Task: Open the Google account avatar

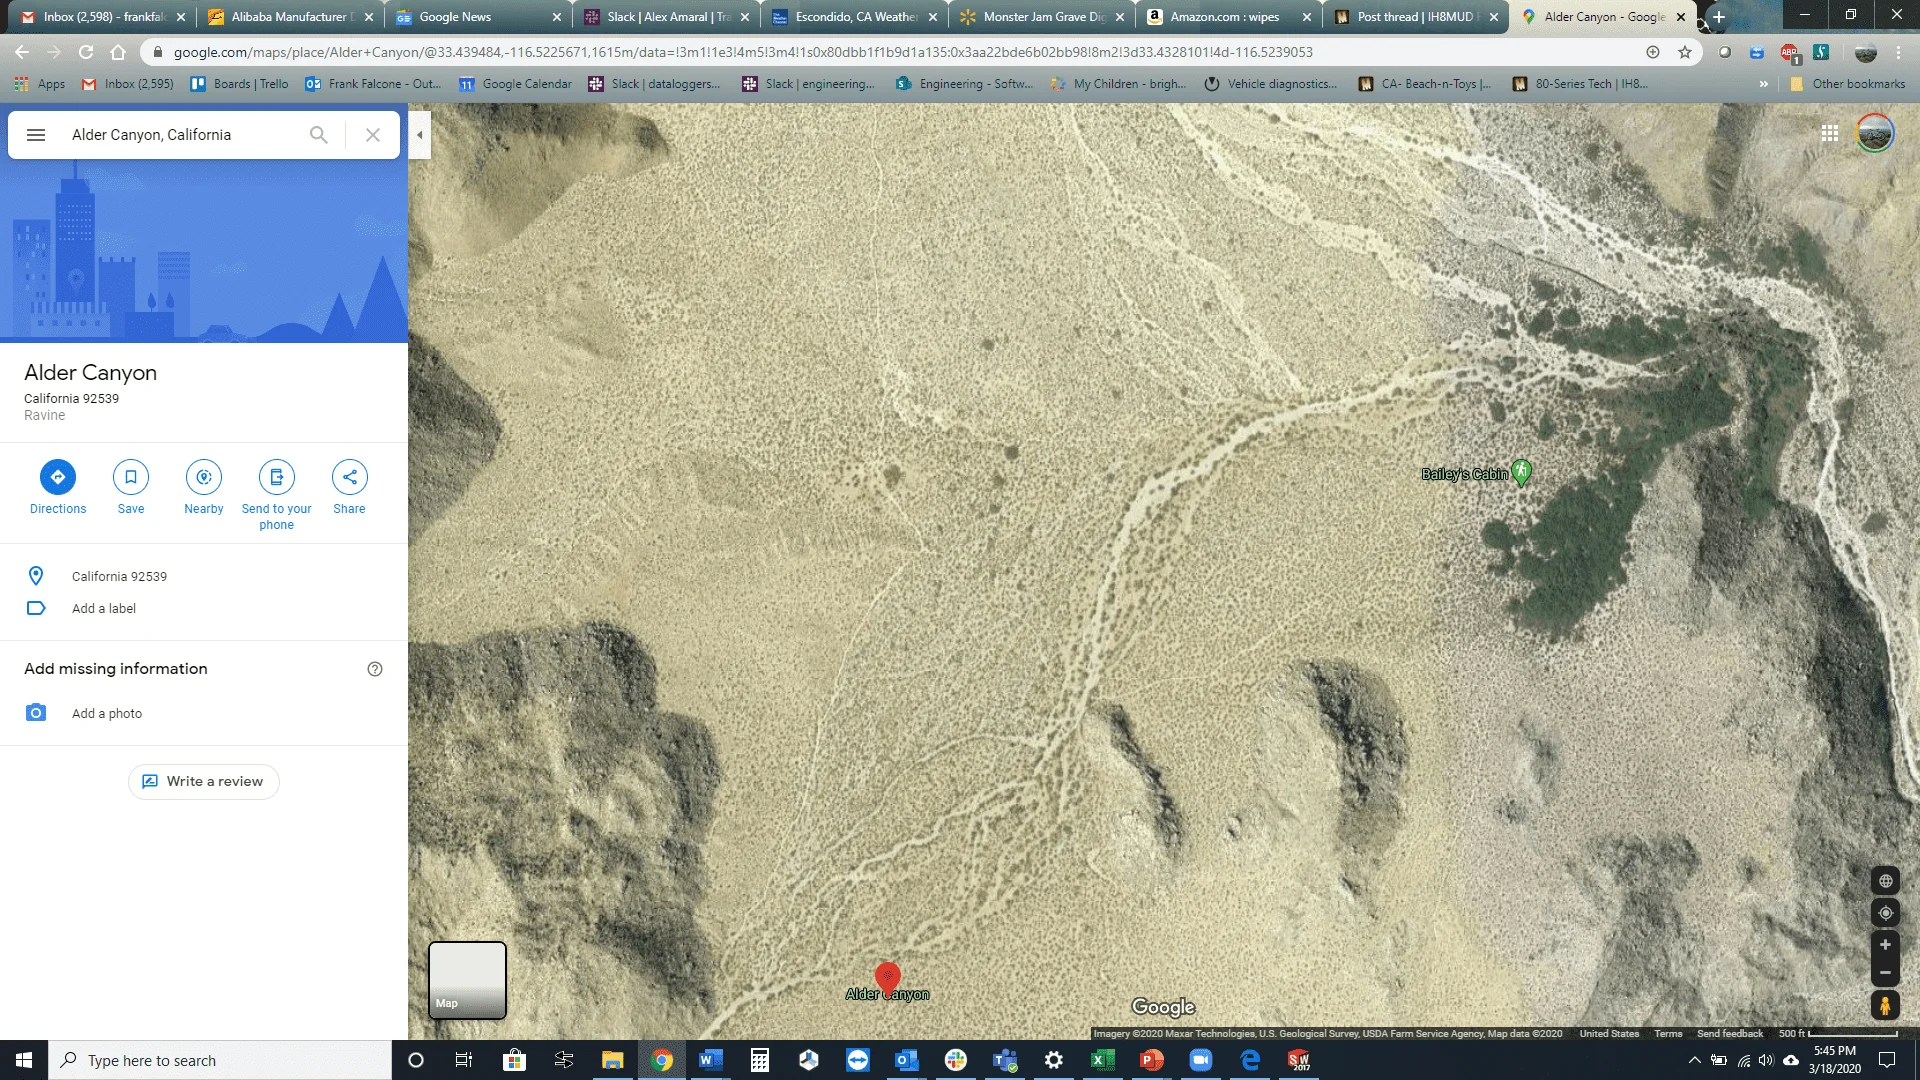Action: (x=1875, y=134)
